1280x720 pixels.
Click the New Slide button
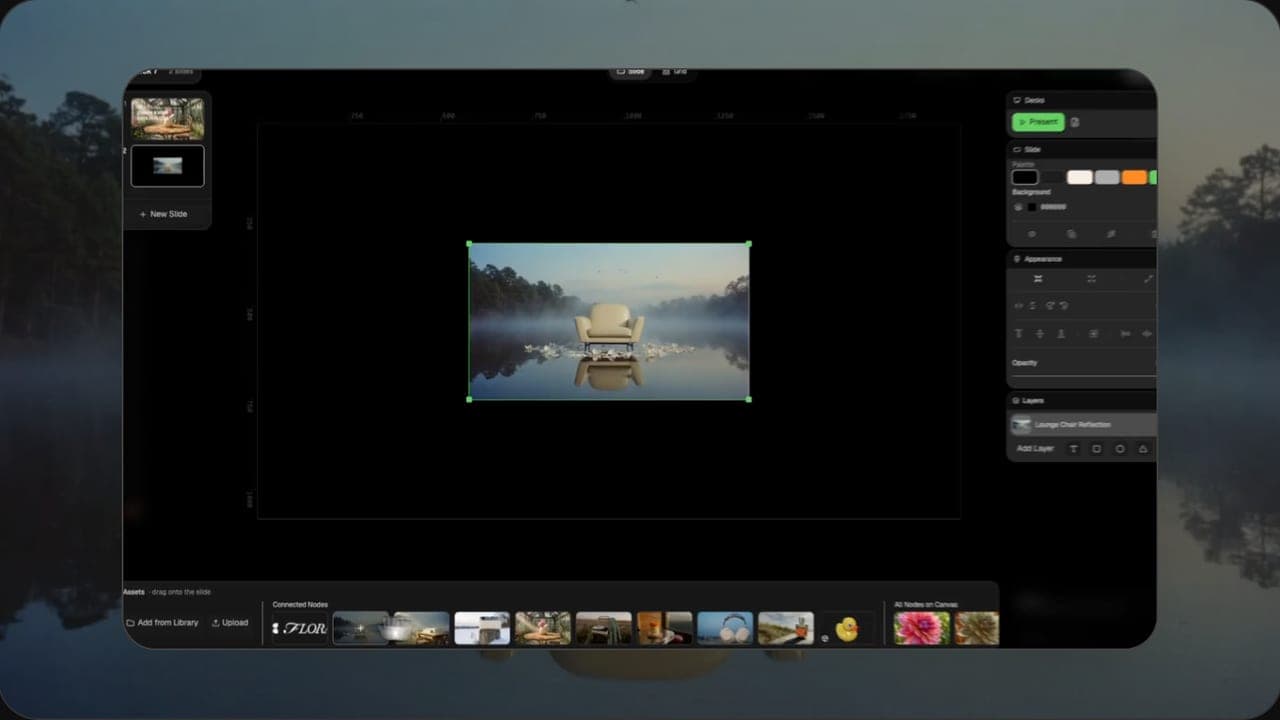point(164,214)
